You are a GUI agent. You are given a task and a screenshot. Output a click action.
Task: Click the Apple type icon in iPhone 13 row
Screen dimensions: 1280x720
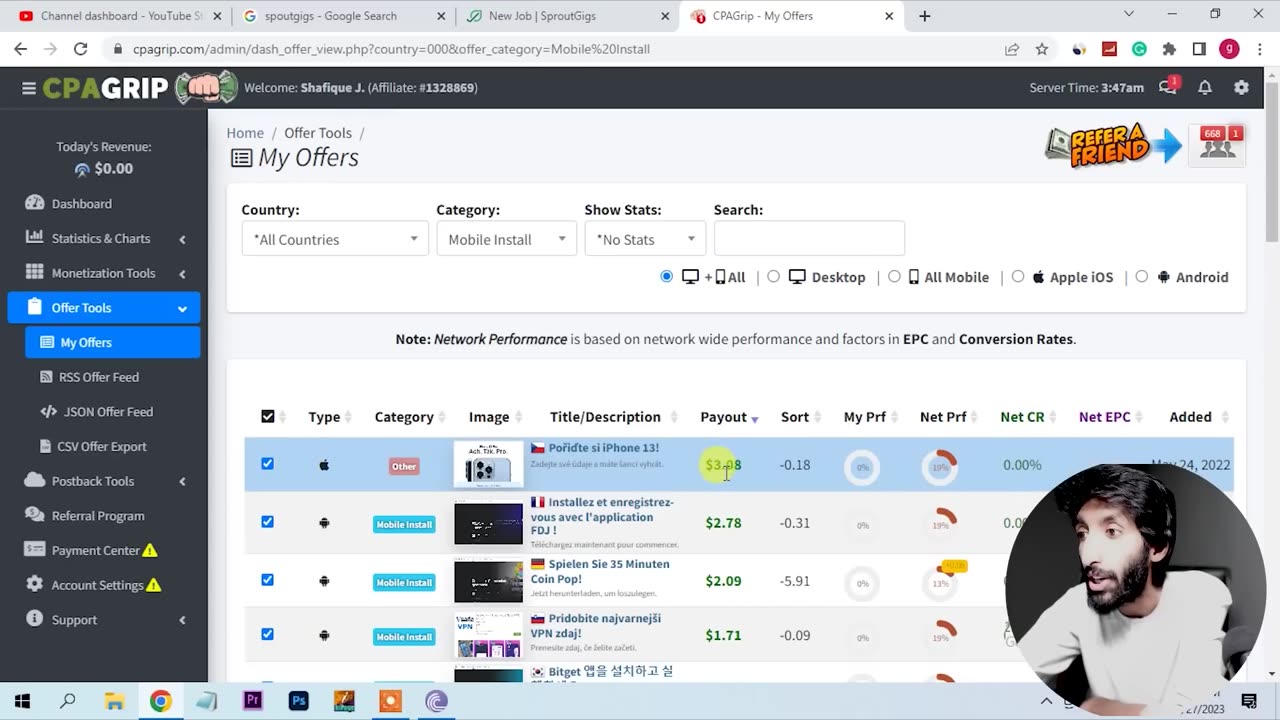324,465
